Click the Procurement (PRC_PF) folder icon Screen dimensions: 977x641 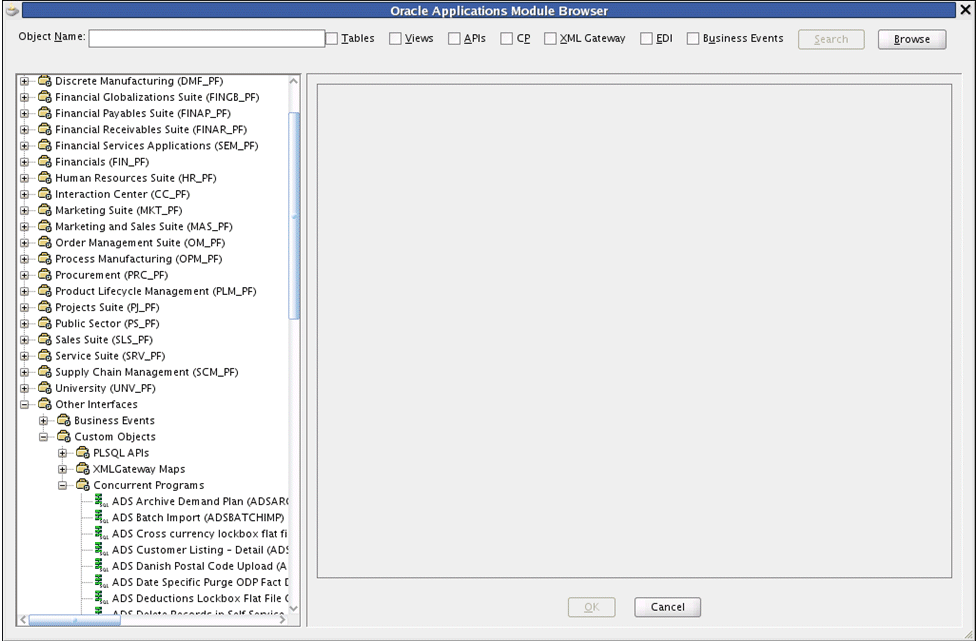coord(44,275)
